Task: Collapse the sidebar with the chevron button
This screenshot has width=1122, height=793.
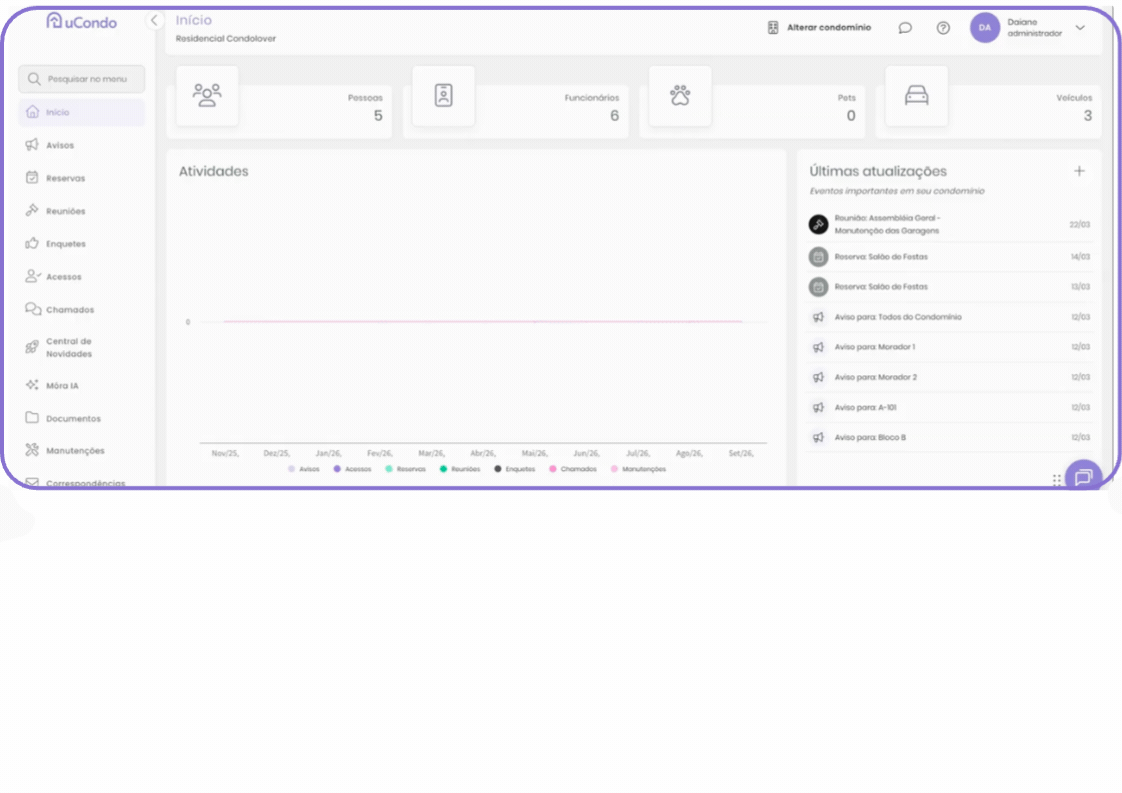Action: (154, 20)
